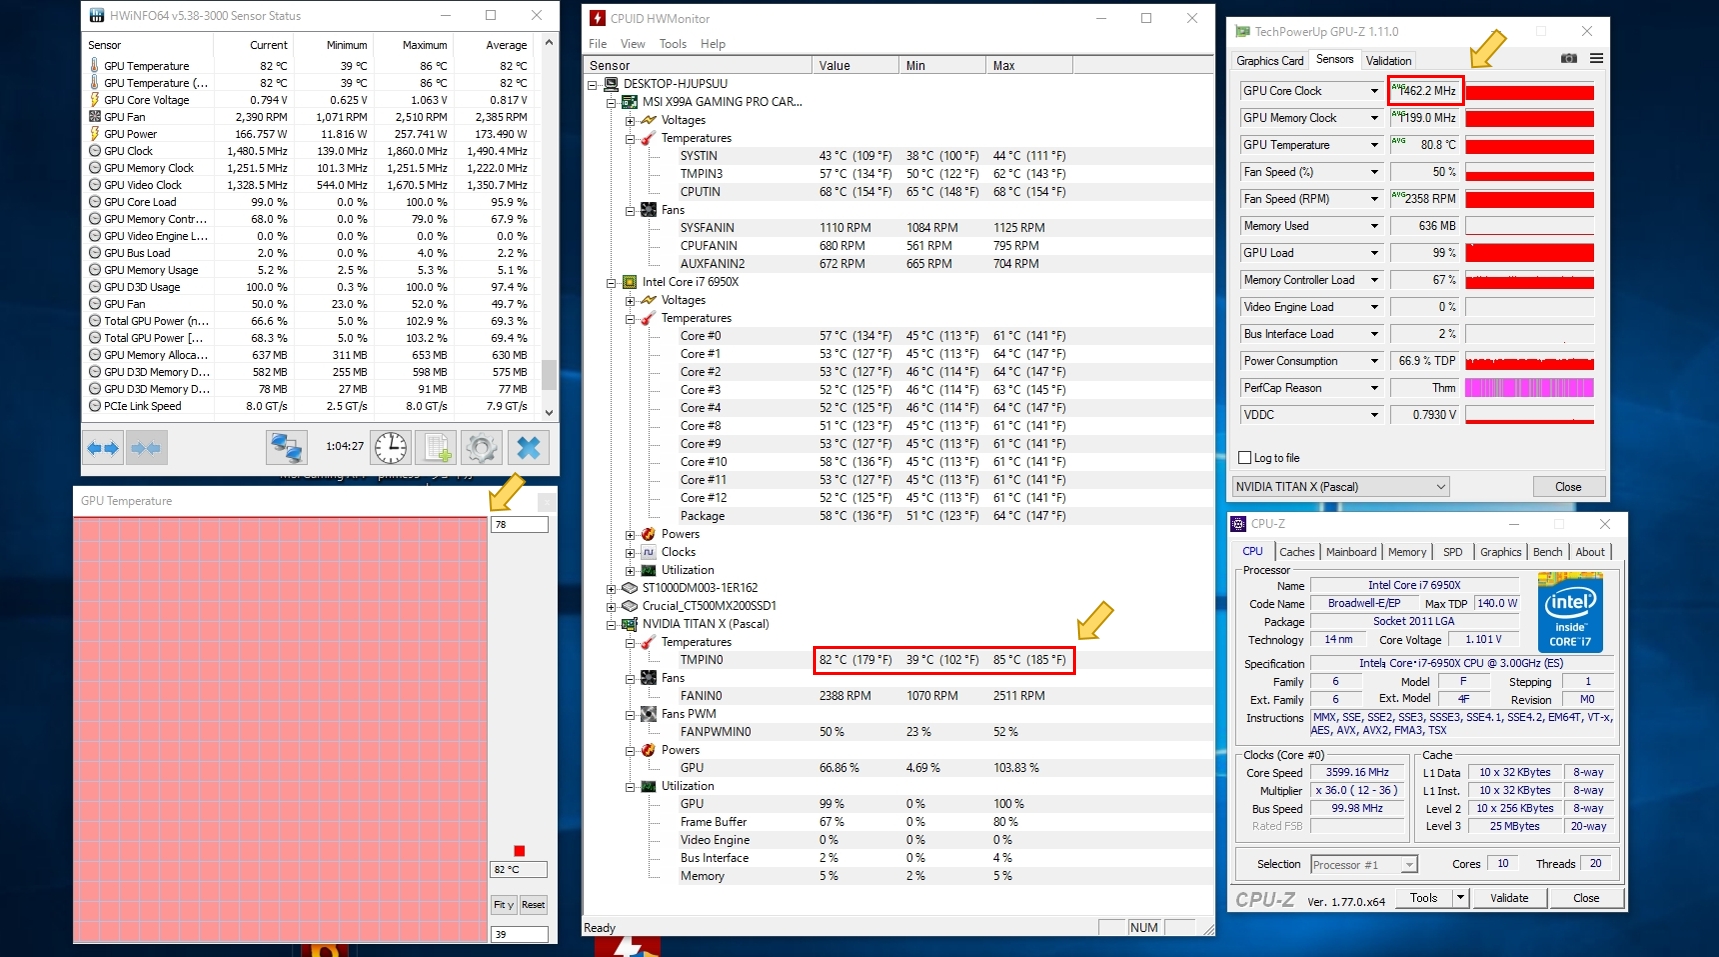The image size is (1719, 957).
Task: Click MSI X99A motherboard icon in HWMonitor
Action: tap(630, 102)
